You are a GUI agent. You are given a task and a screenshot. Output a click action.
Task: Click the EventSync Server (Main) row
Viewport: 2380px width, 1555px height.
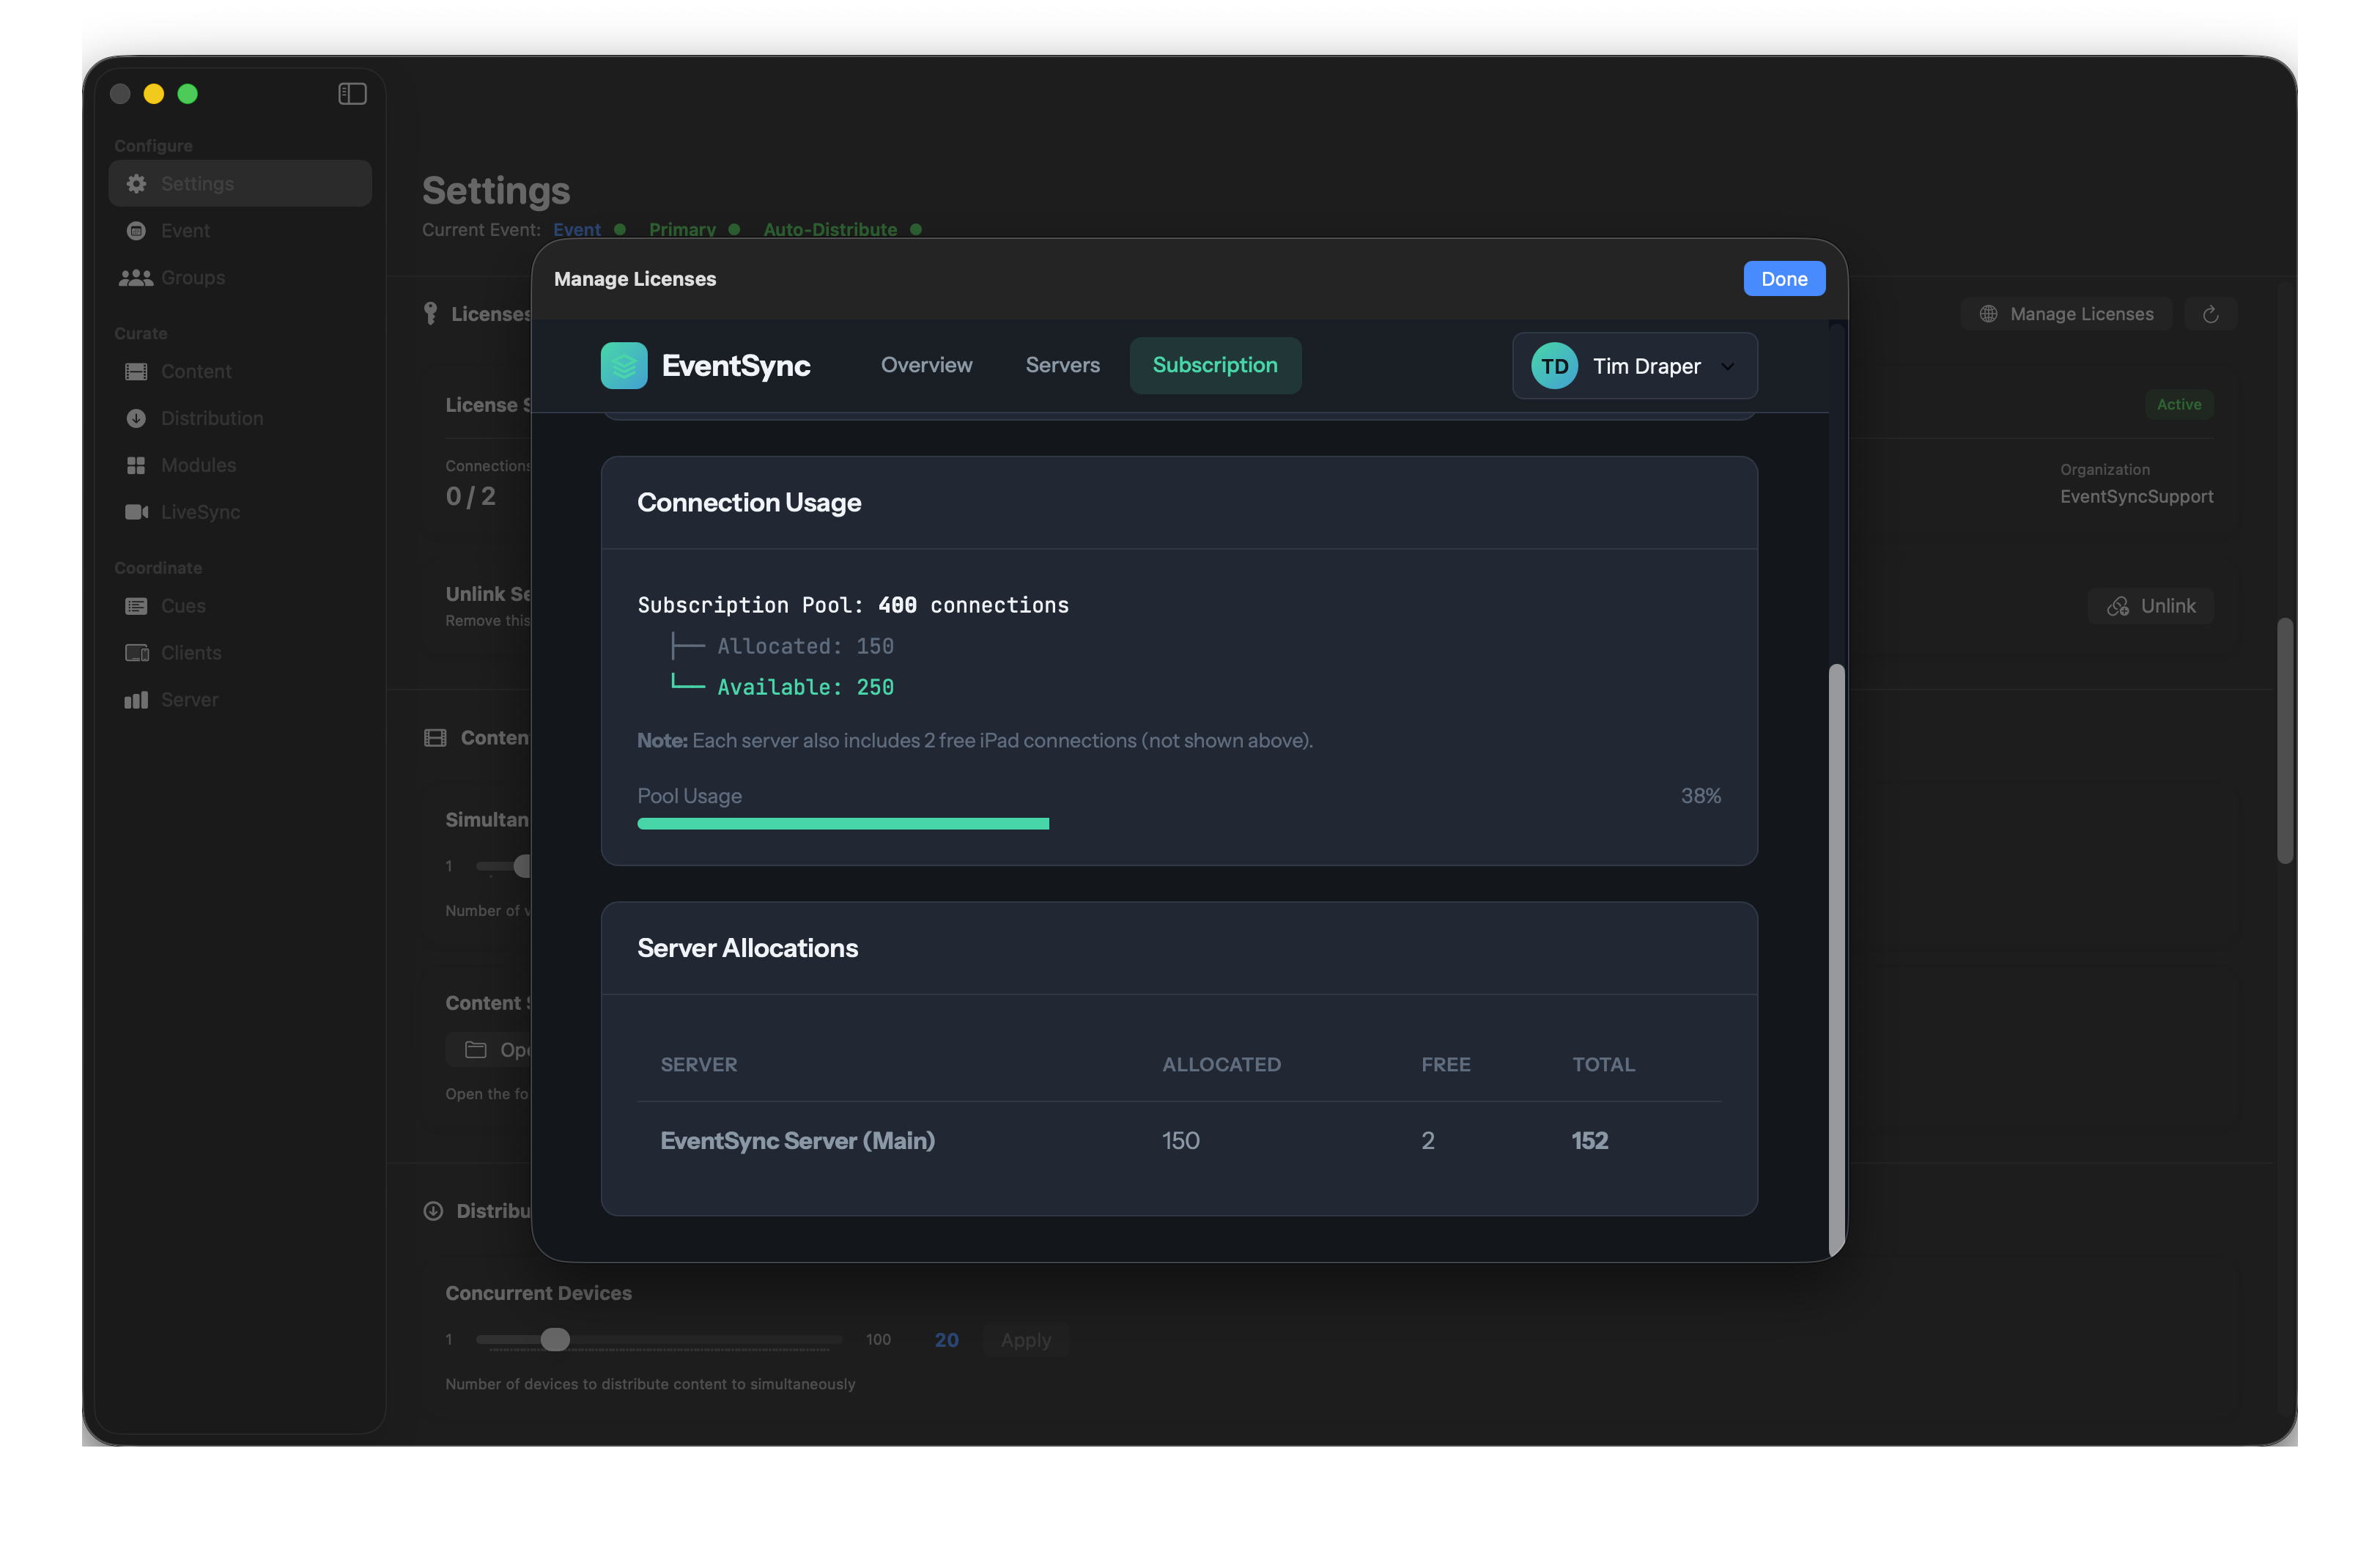pyautogui.click(x=1179, y=1141)
